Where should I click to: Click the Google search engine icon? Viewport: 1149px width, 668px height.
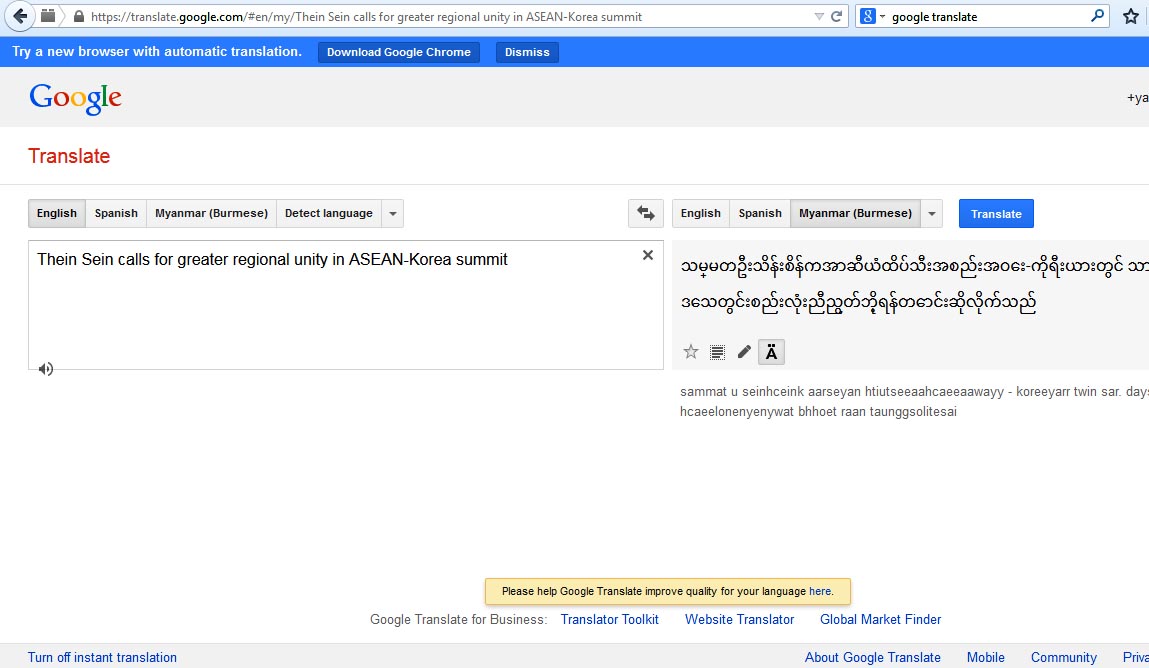[x=868, y=16]
